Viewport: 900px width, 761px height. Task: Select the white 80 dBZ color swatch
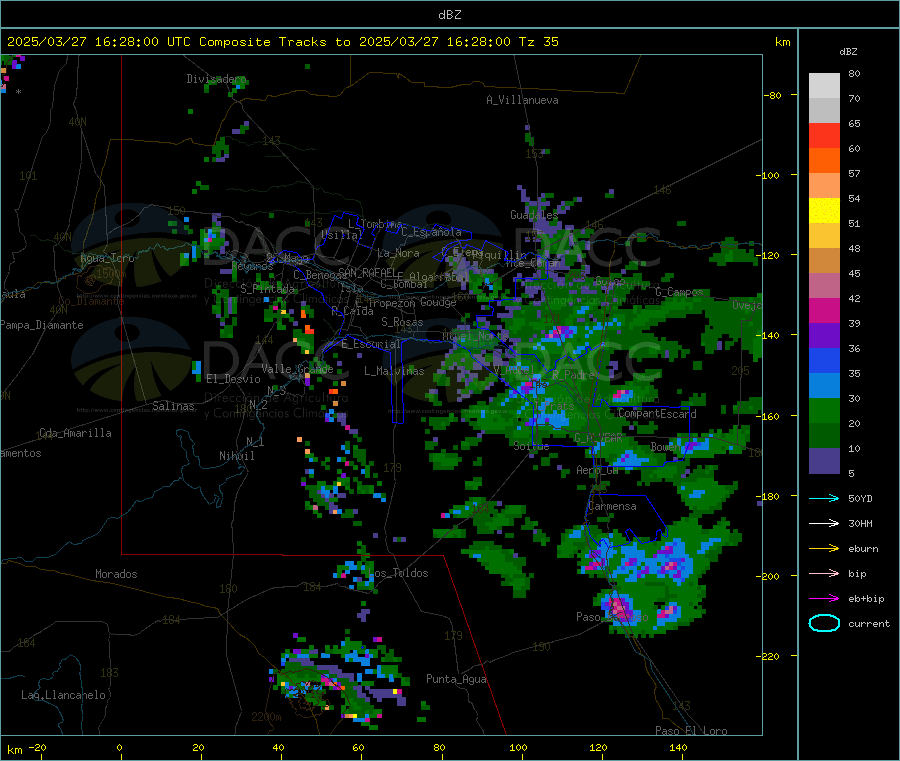824,86
